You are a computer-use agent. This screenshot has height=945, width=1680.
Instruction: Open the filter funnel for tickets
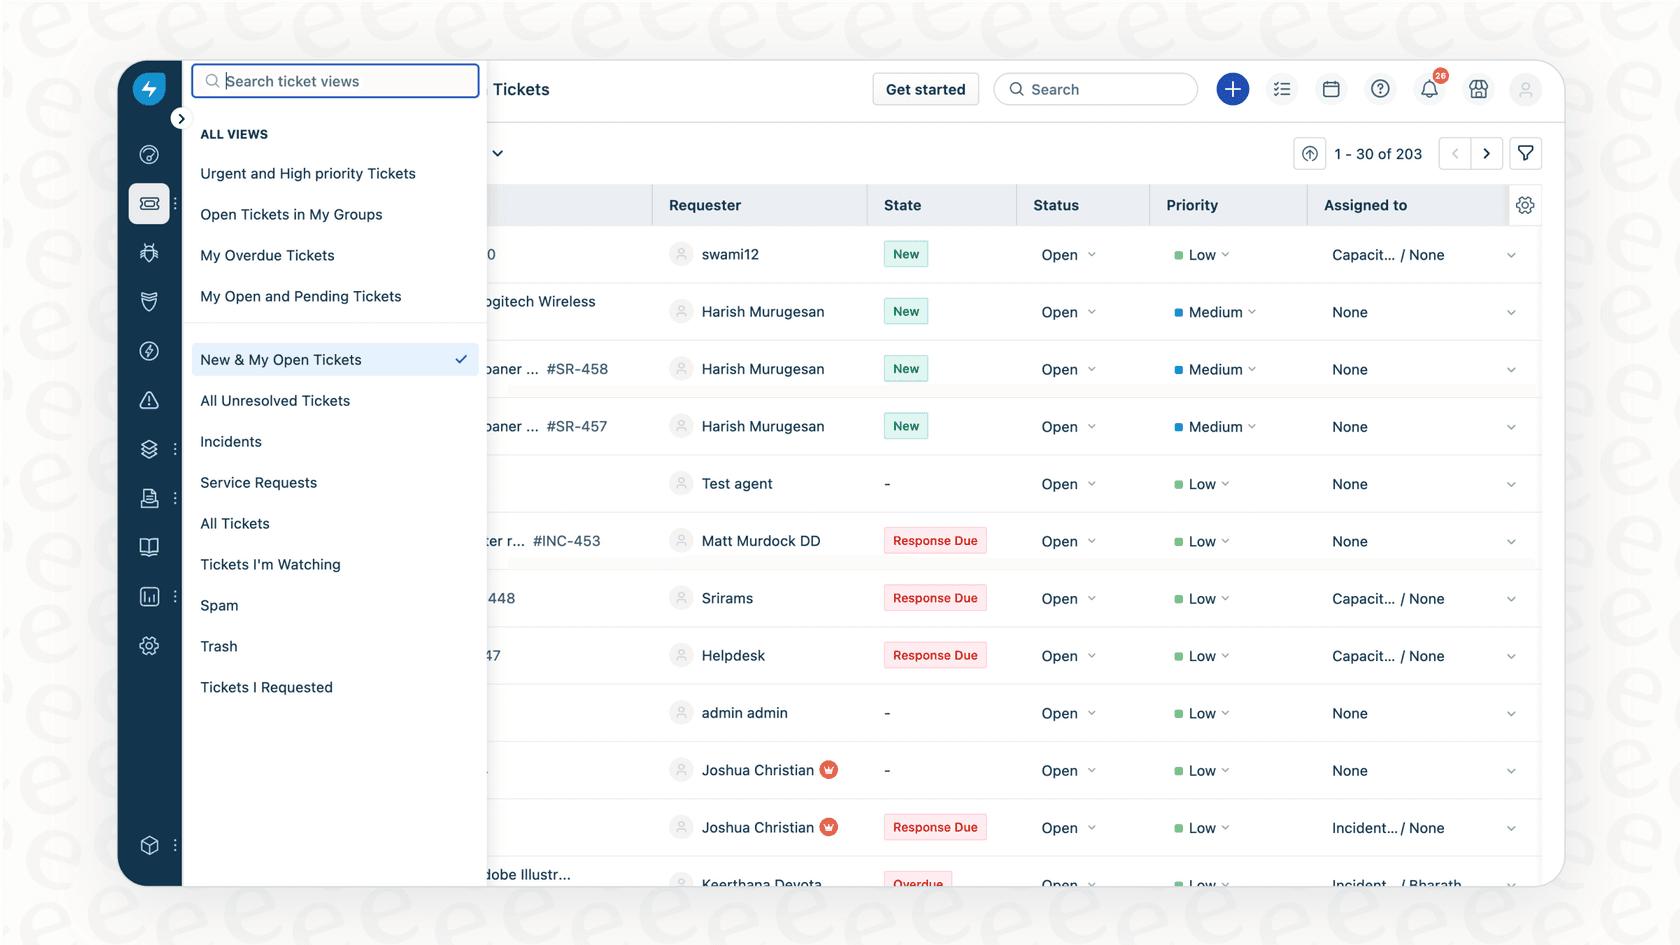point(1525,153)
